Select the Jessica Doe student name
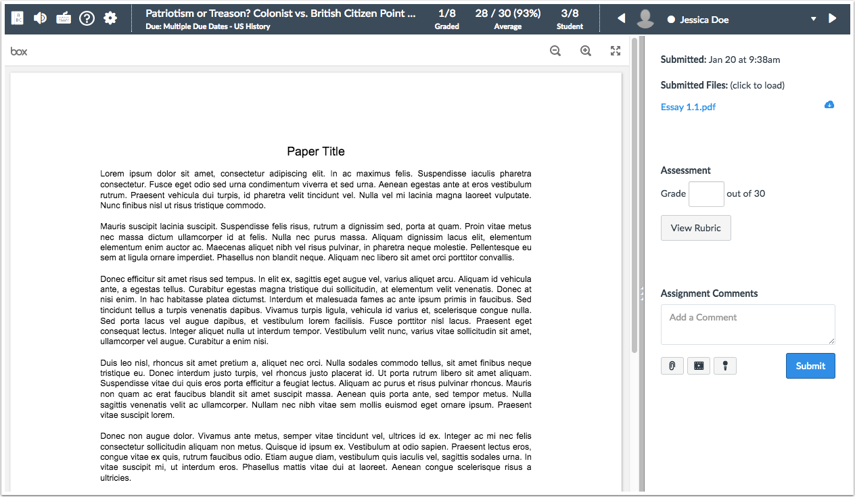The width and height of the screenshot is (855, 497). [x=704, y=20]
